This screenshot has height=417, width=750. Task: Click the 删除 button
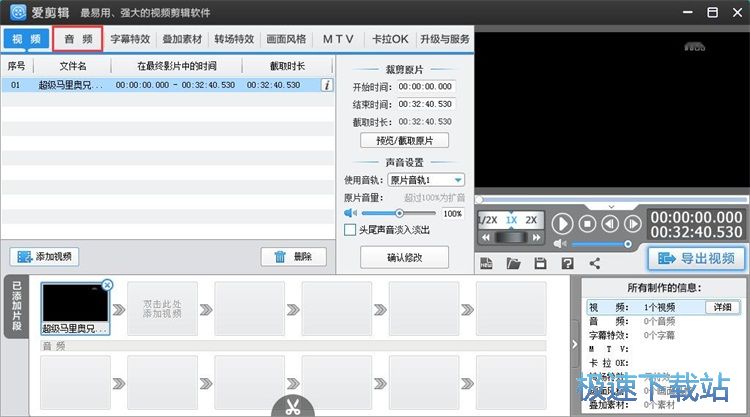tap(294, 257)
